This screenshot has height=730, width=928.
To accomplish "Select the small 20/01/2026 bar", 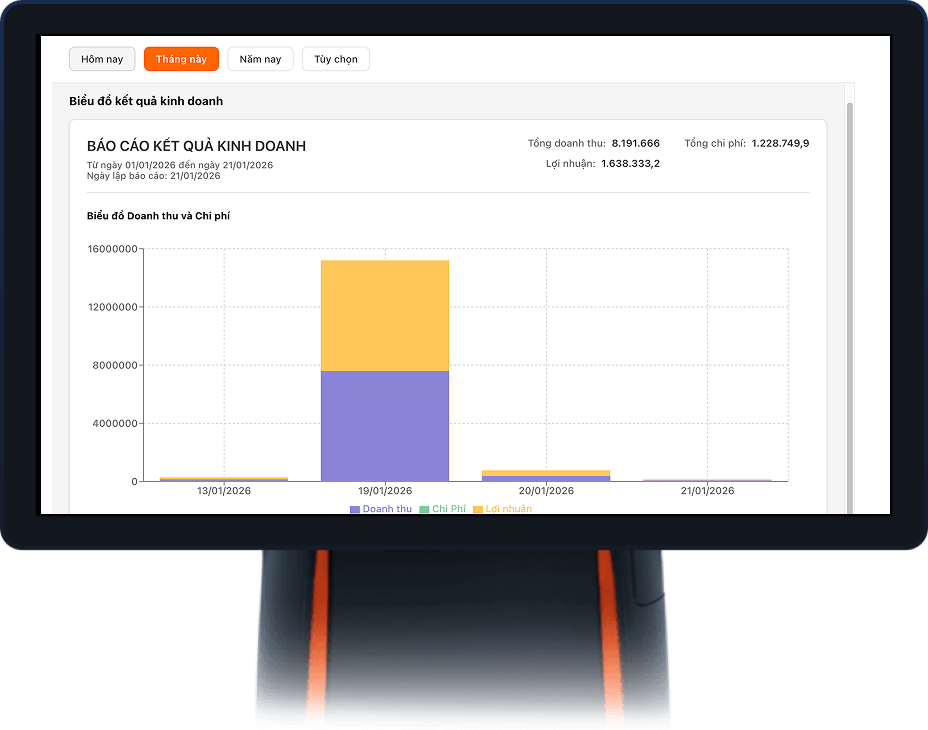I will coord(546,476).
